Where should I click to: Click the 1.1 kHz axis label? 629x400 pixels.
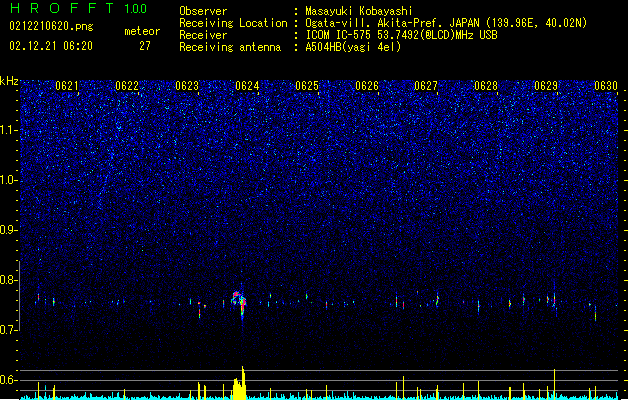(x=8, y=130)
